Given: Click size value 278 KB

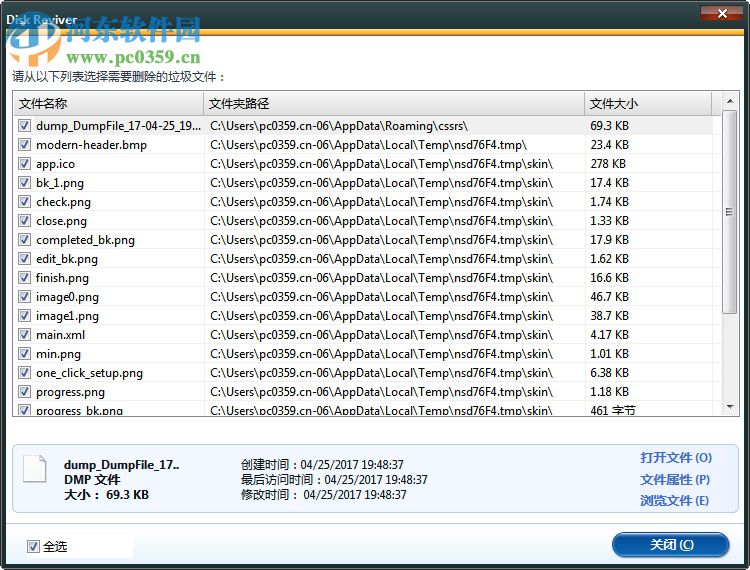Looking at the screenshot, I should pos(608,164).
